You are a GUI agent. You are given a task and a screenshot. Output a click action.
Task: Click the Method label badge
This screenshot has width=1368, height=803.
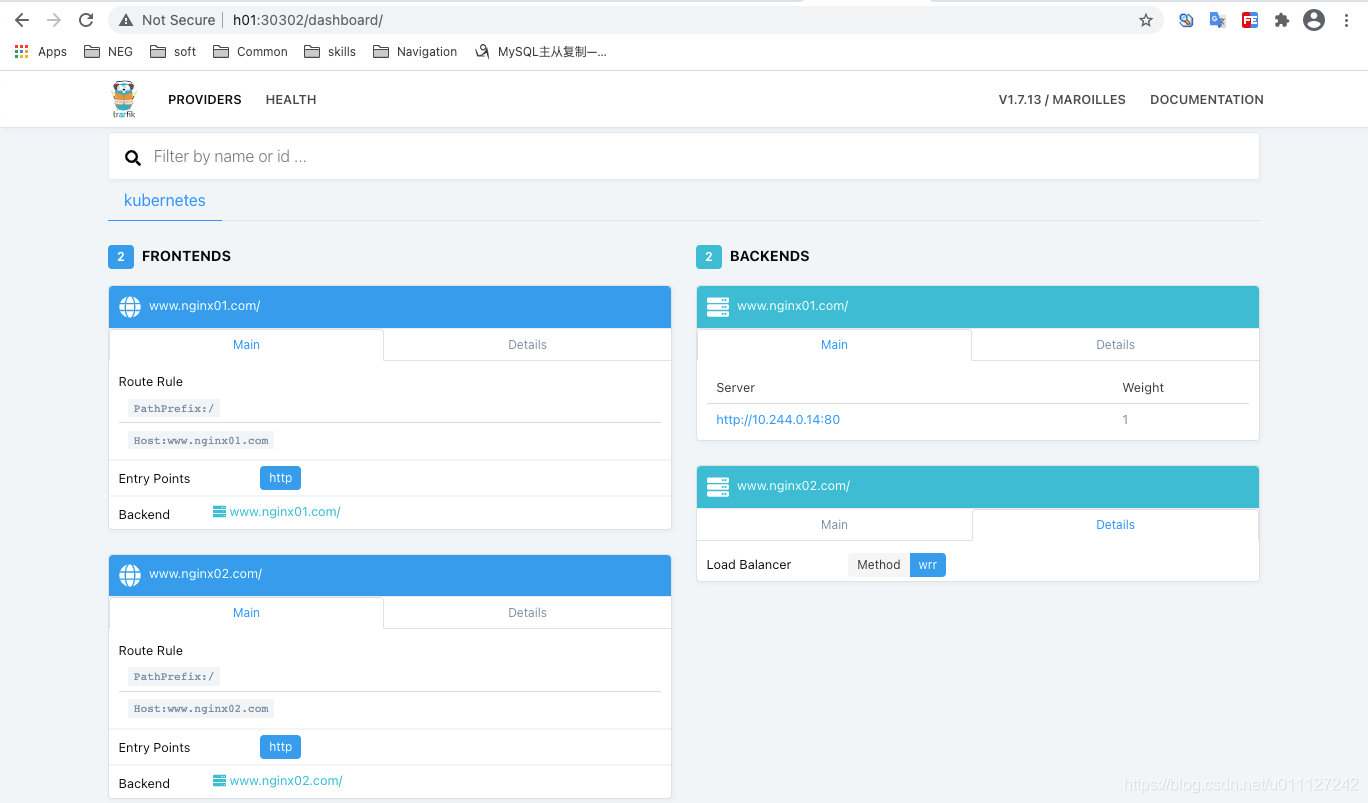point(879,565)
